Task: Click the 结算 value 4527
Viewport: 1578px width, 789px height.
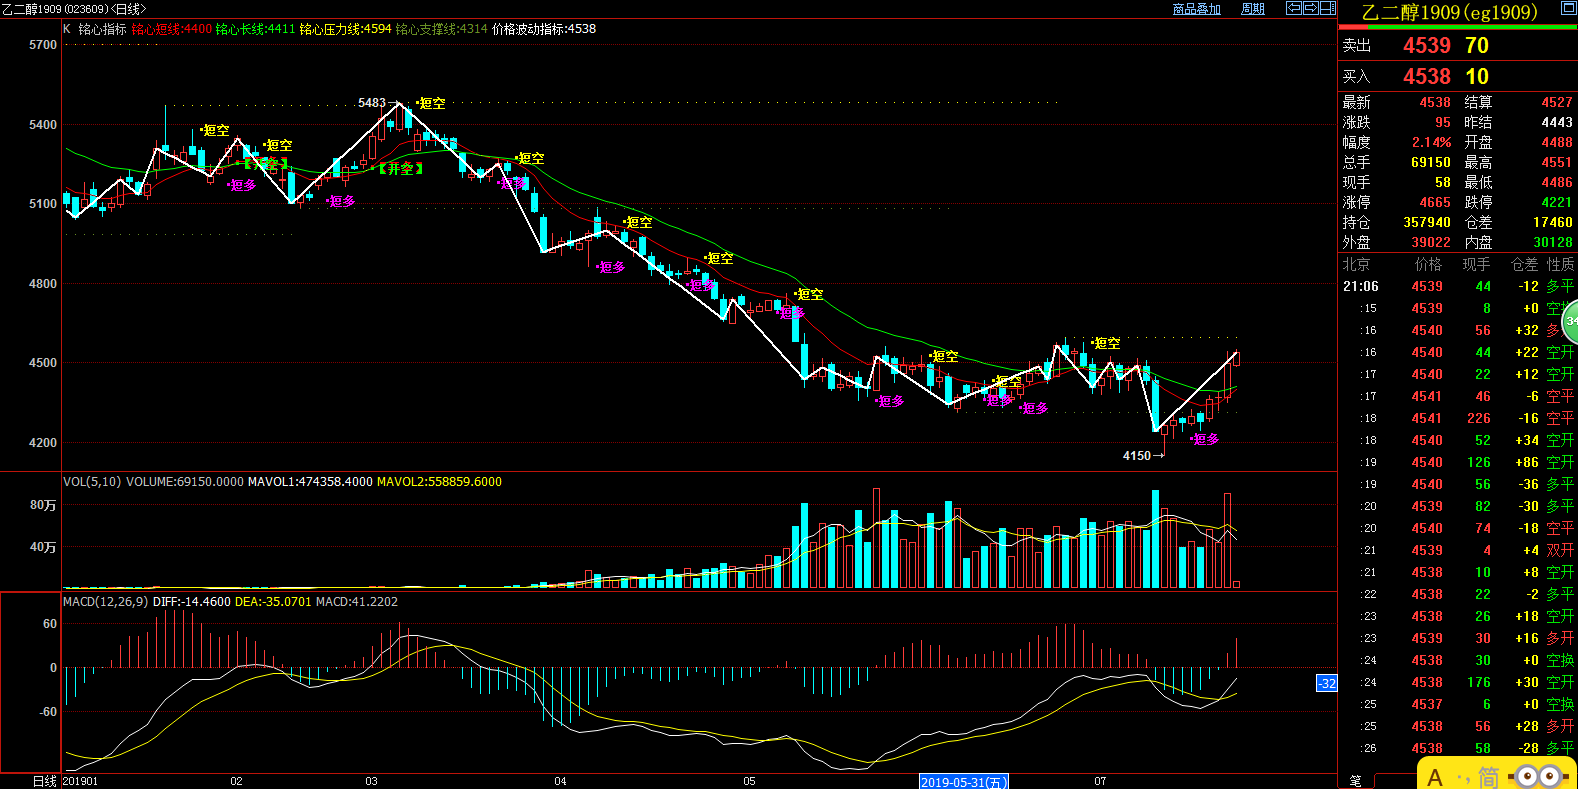Action: click(x=1556, y=102)
